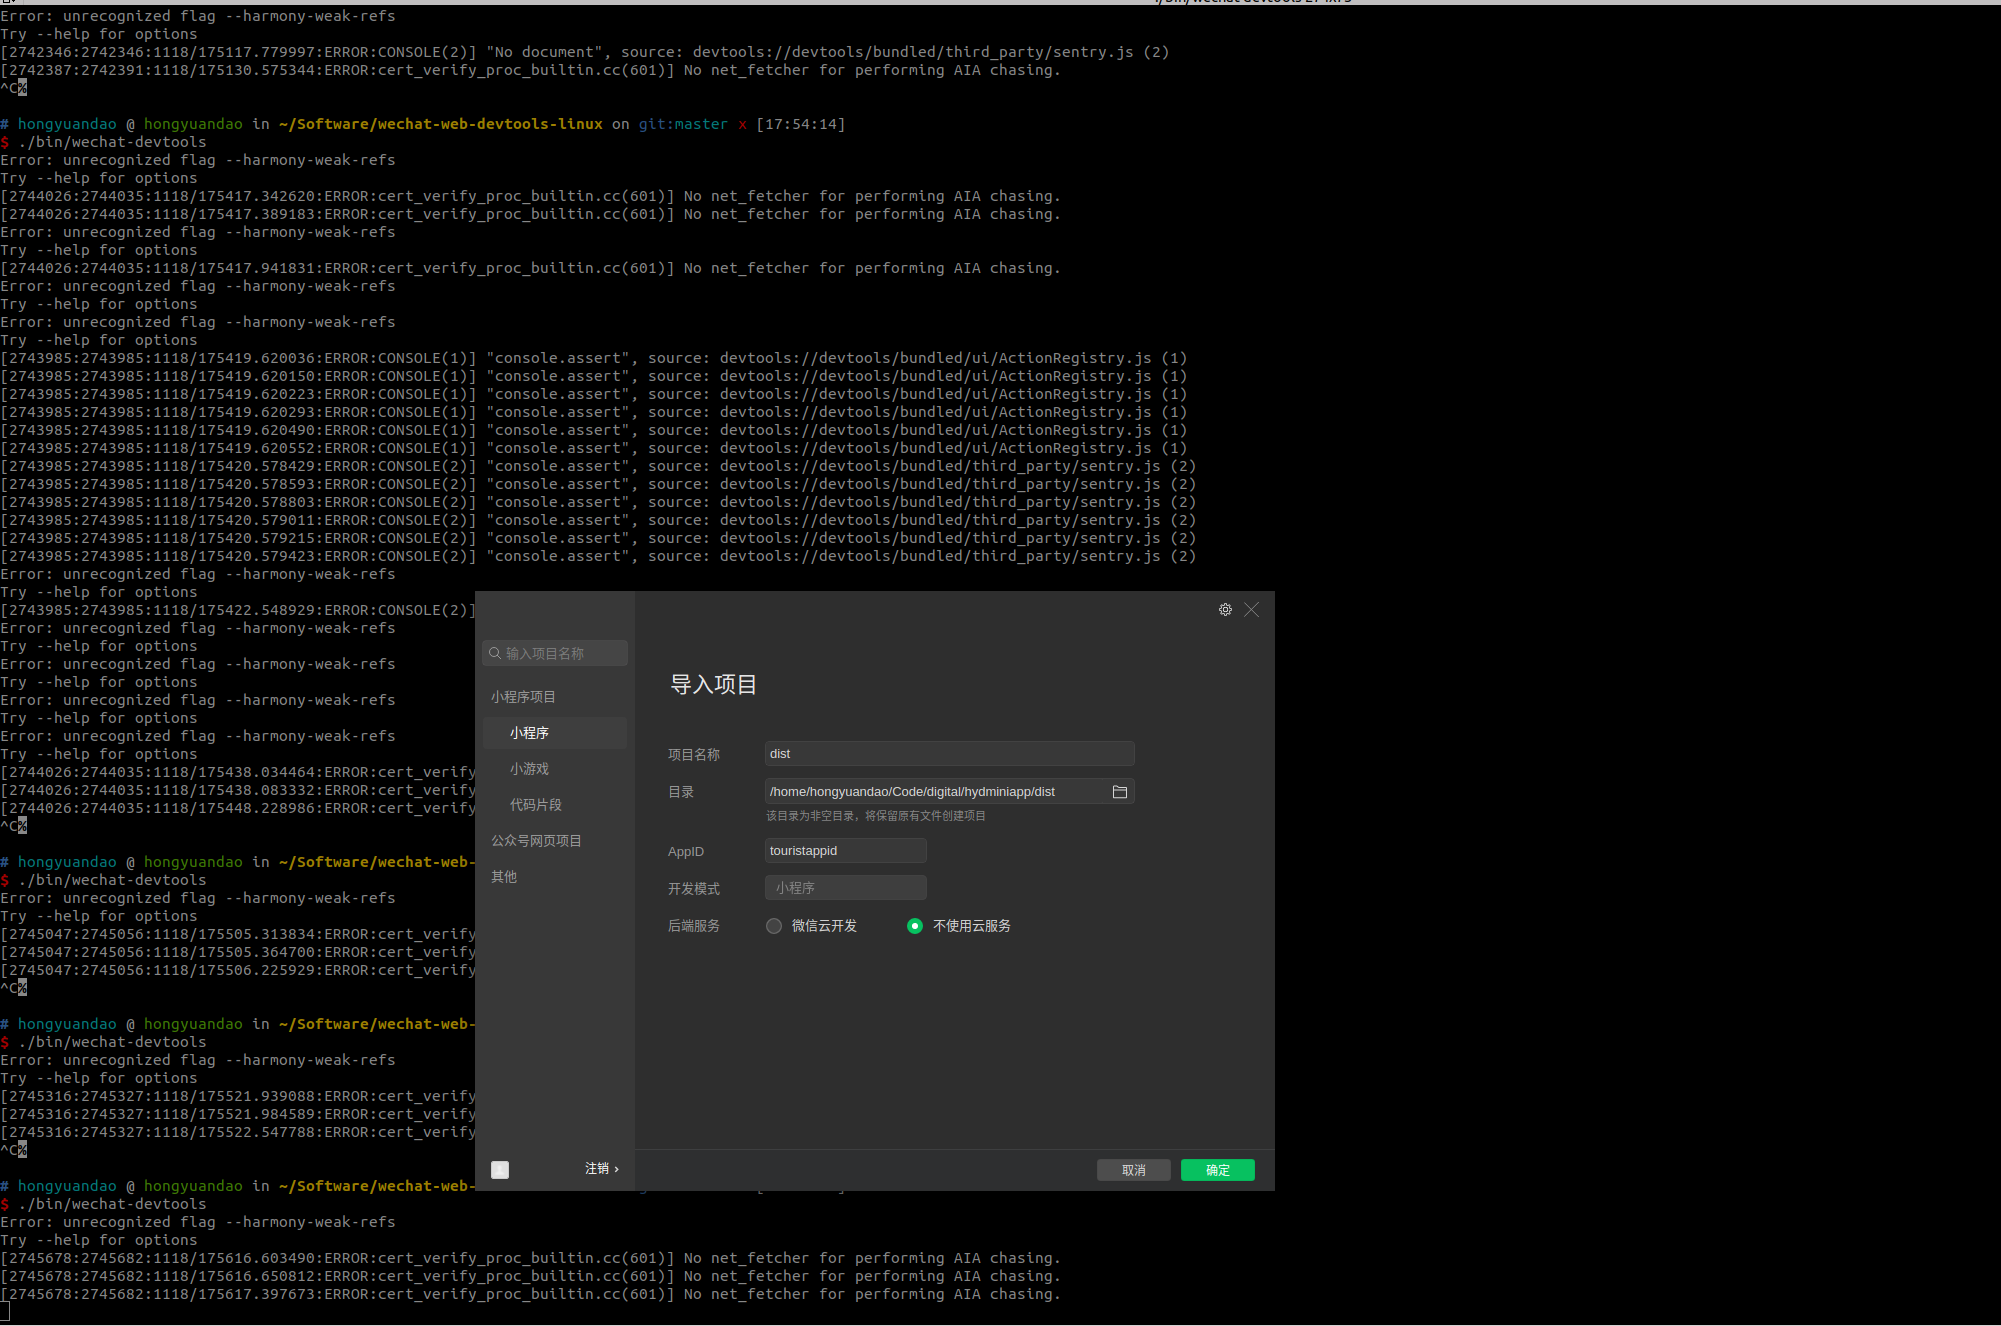Select 微信云开发 radio button
Screen dimensions: 2001x1326
click(774, 926)
